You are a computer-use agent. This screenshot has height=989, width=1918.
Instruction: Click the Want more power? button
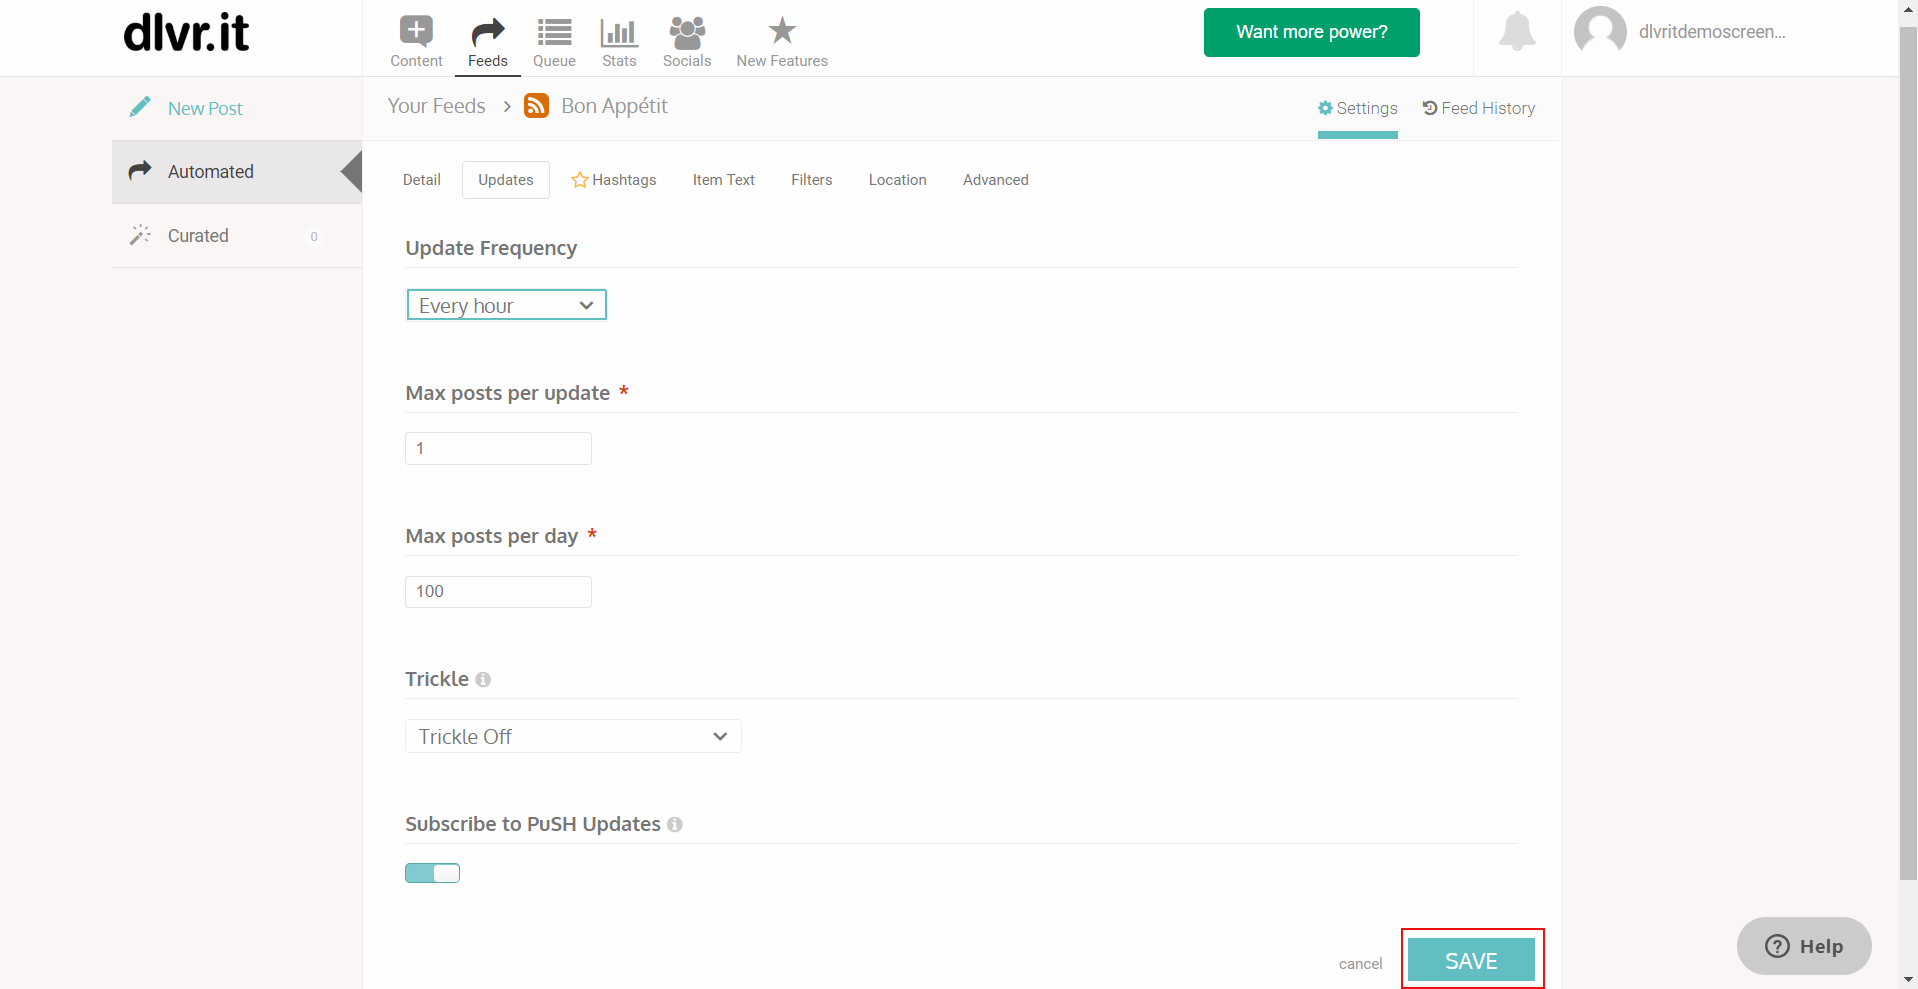point(1312,32)
